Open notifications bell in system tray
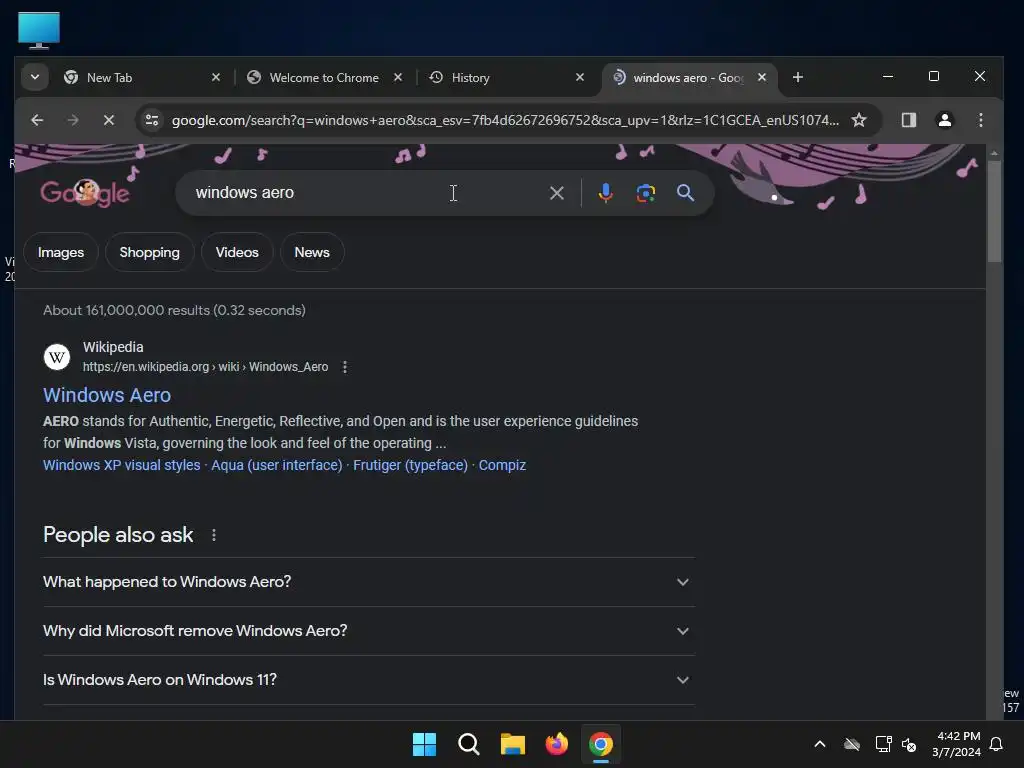The width and height of the screenshot is (1024, 768). (x=997, y=744)
